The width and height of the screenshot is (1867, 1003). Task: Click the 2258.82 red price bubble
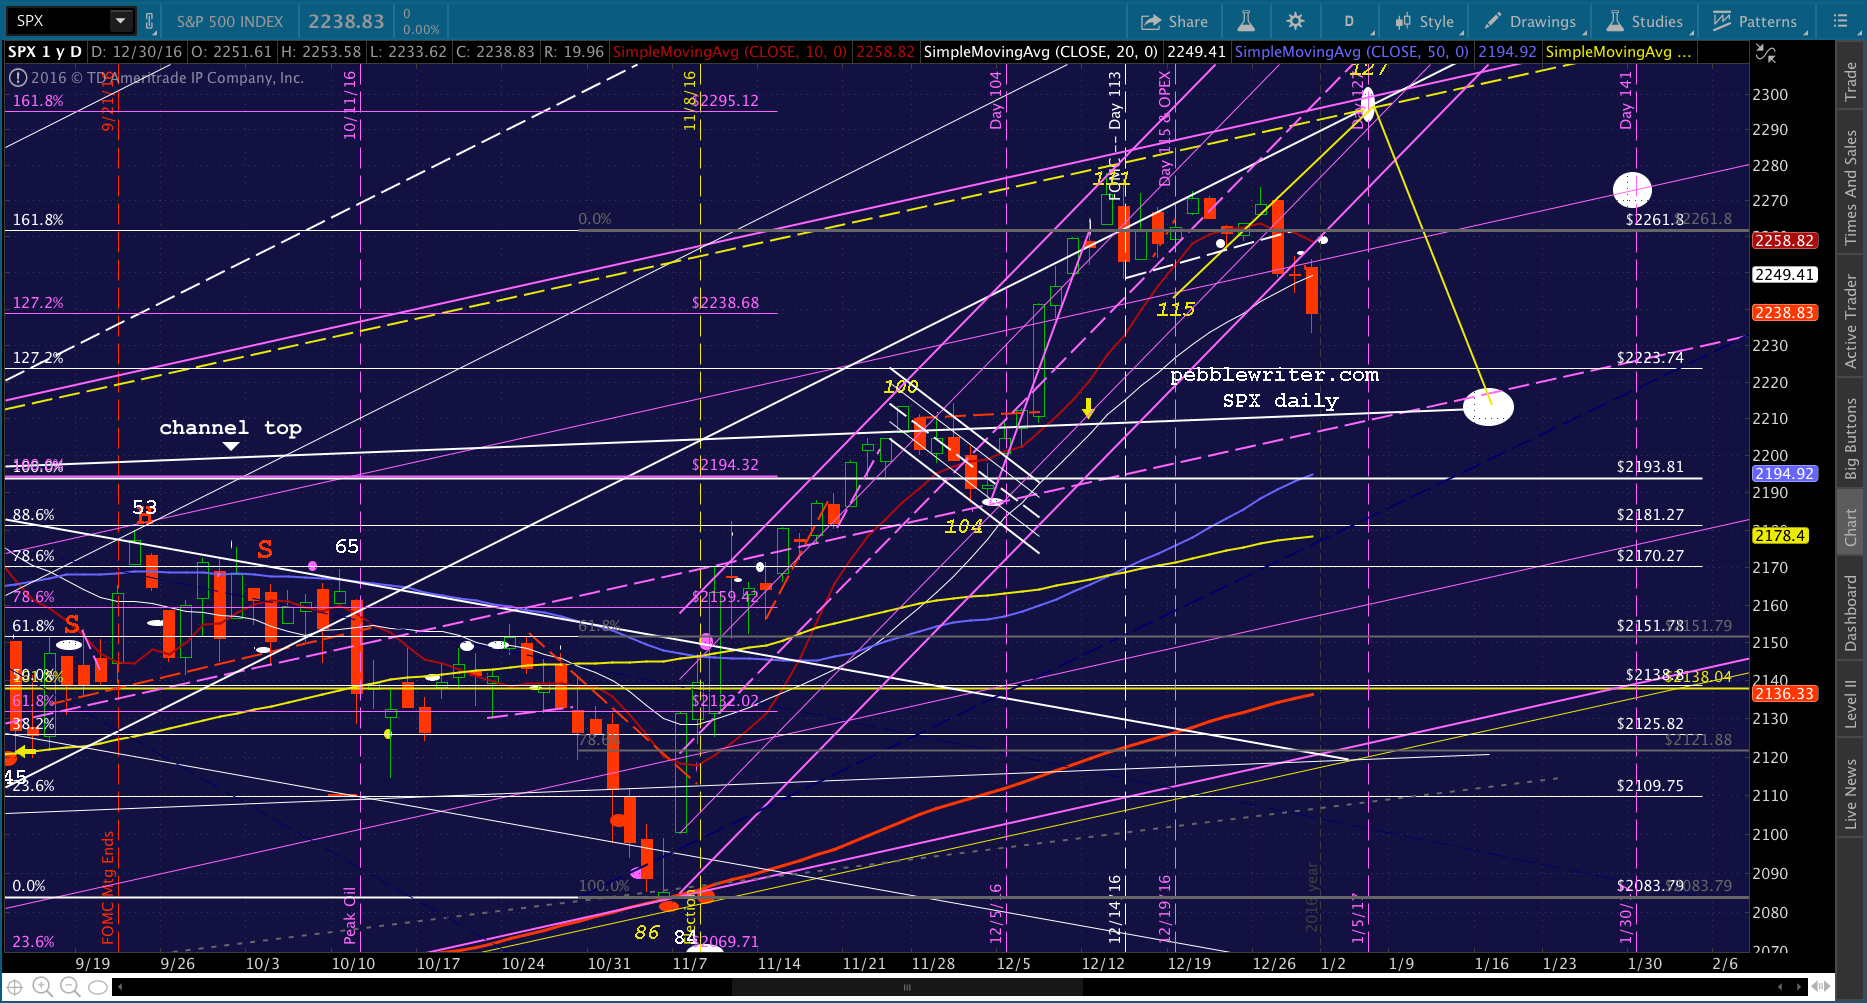[1785, 241]
